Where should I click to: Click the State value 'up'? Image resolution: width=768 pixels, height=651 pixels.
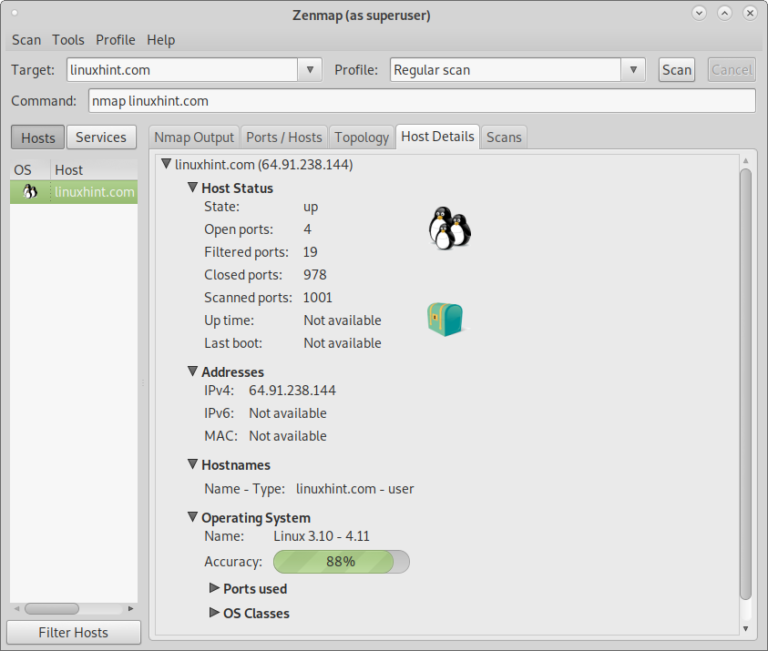[x=311, y=207]
